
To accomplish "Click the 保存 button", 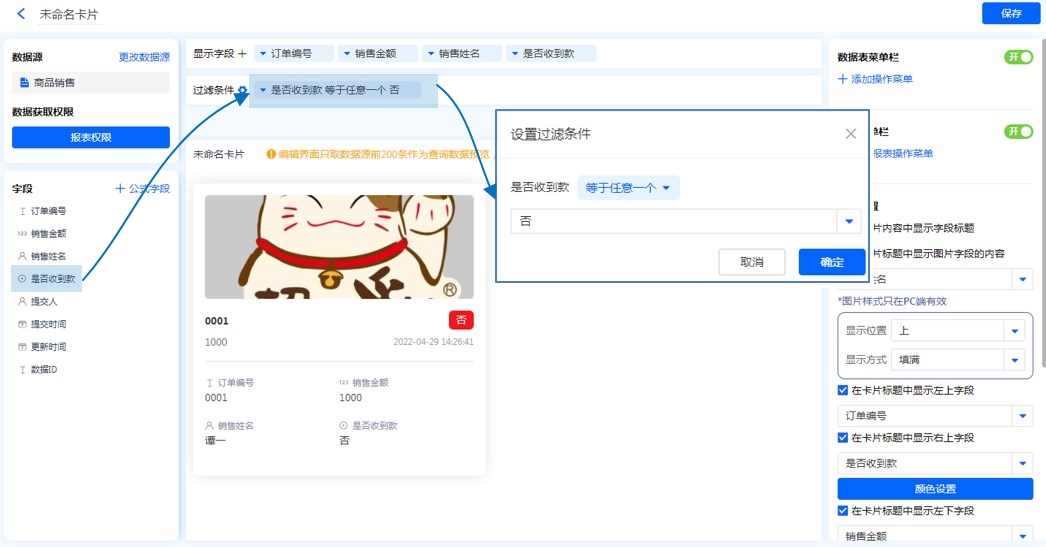I will (1010, 13).
